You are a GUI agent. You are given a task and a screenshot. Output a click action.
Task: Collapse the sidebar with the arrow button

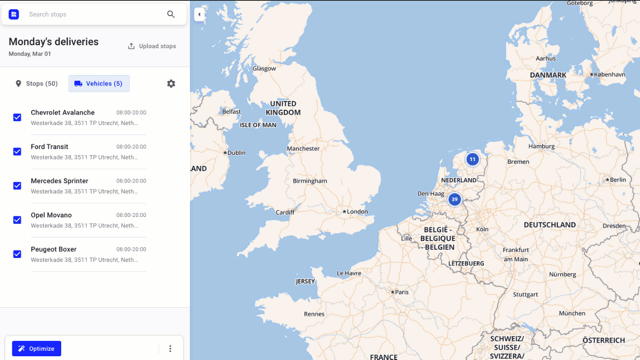click(199, 14)
